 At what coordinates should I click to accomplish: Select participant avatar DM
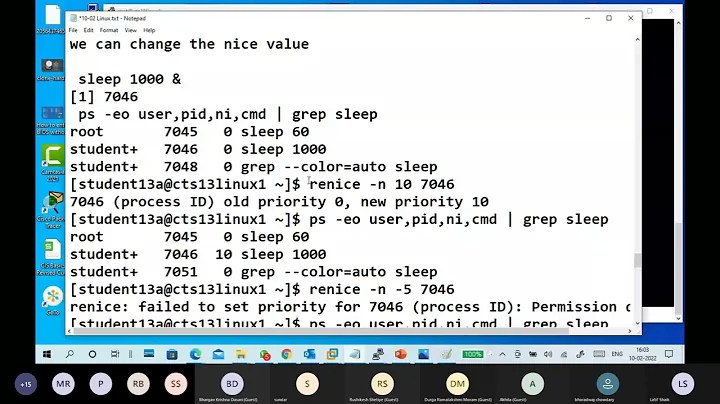coord(457,384)
